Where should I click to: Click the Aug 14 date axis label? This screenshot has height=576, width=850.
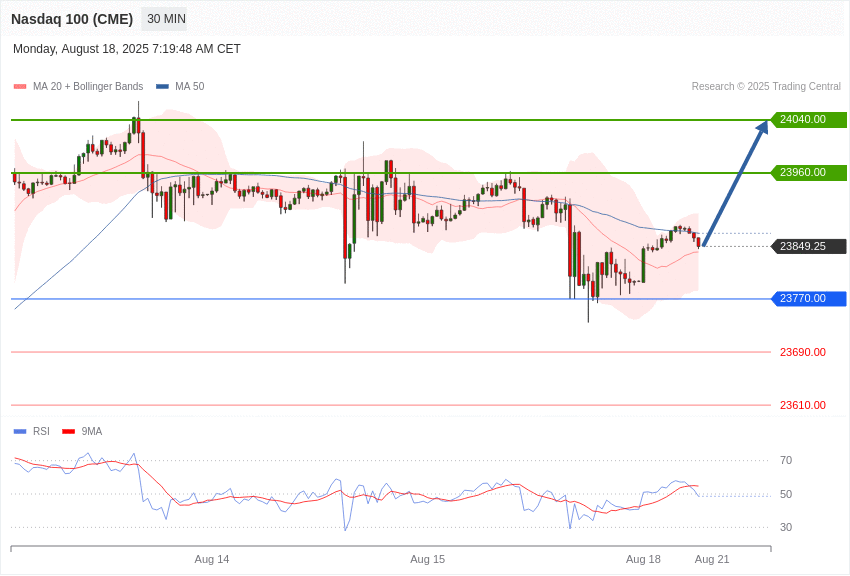212,559
